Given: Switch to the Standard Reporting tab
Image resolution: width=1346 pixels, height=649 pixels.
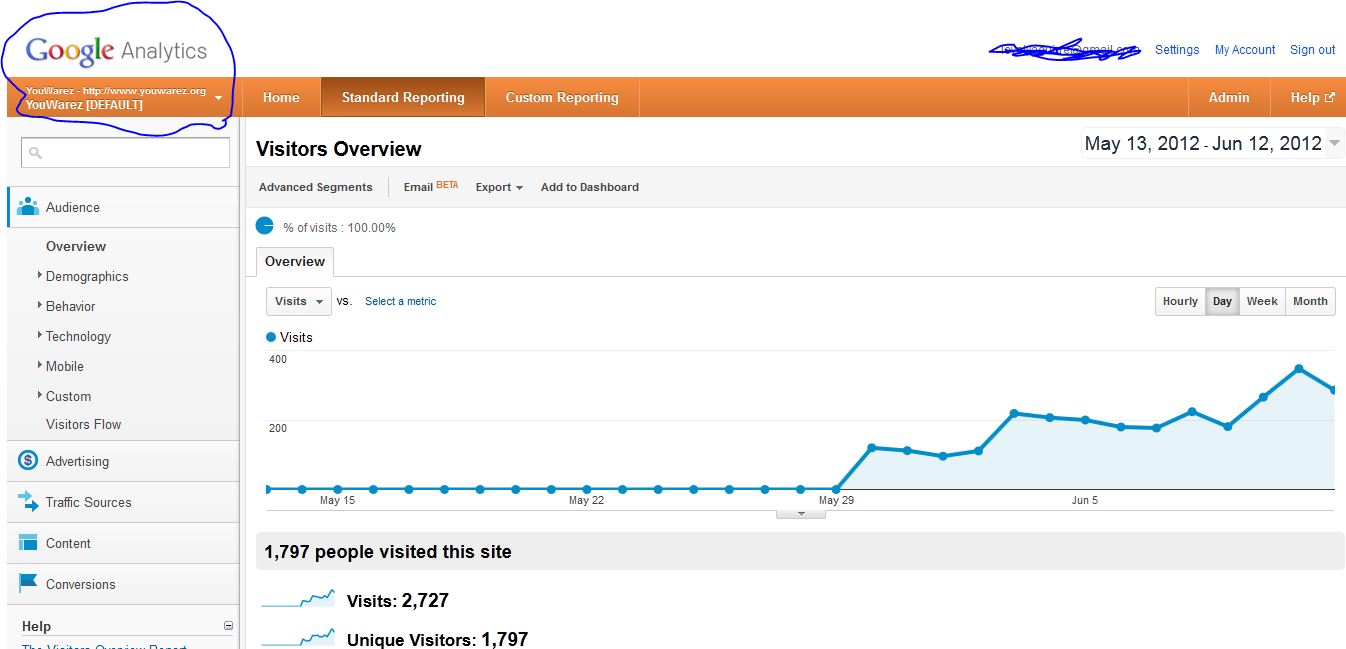Looking at the screenshot, I should 403,98.
